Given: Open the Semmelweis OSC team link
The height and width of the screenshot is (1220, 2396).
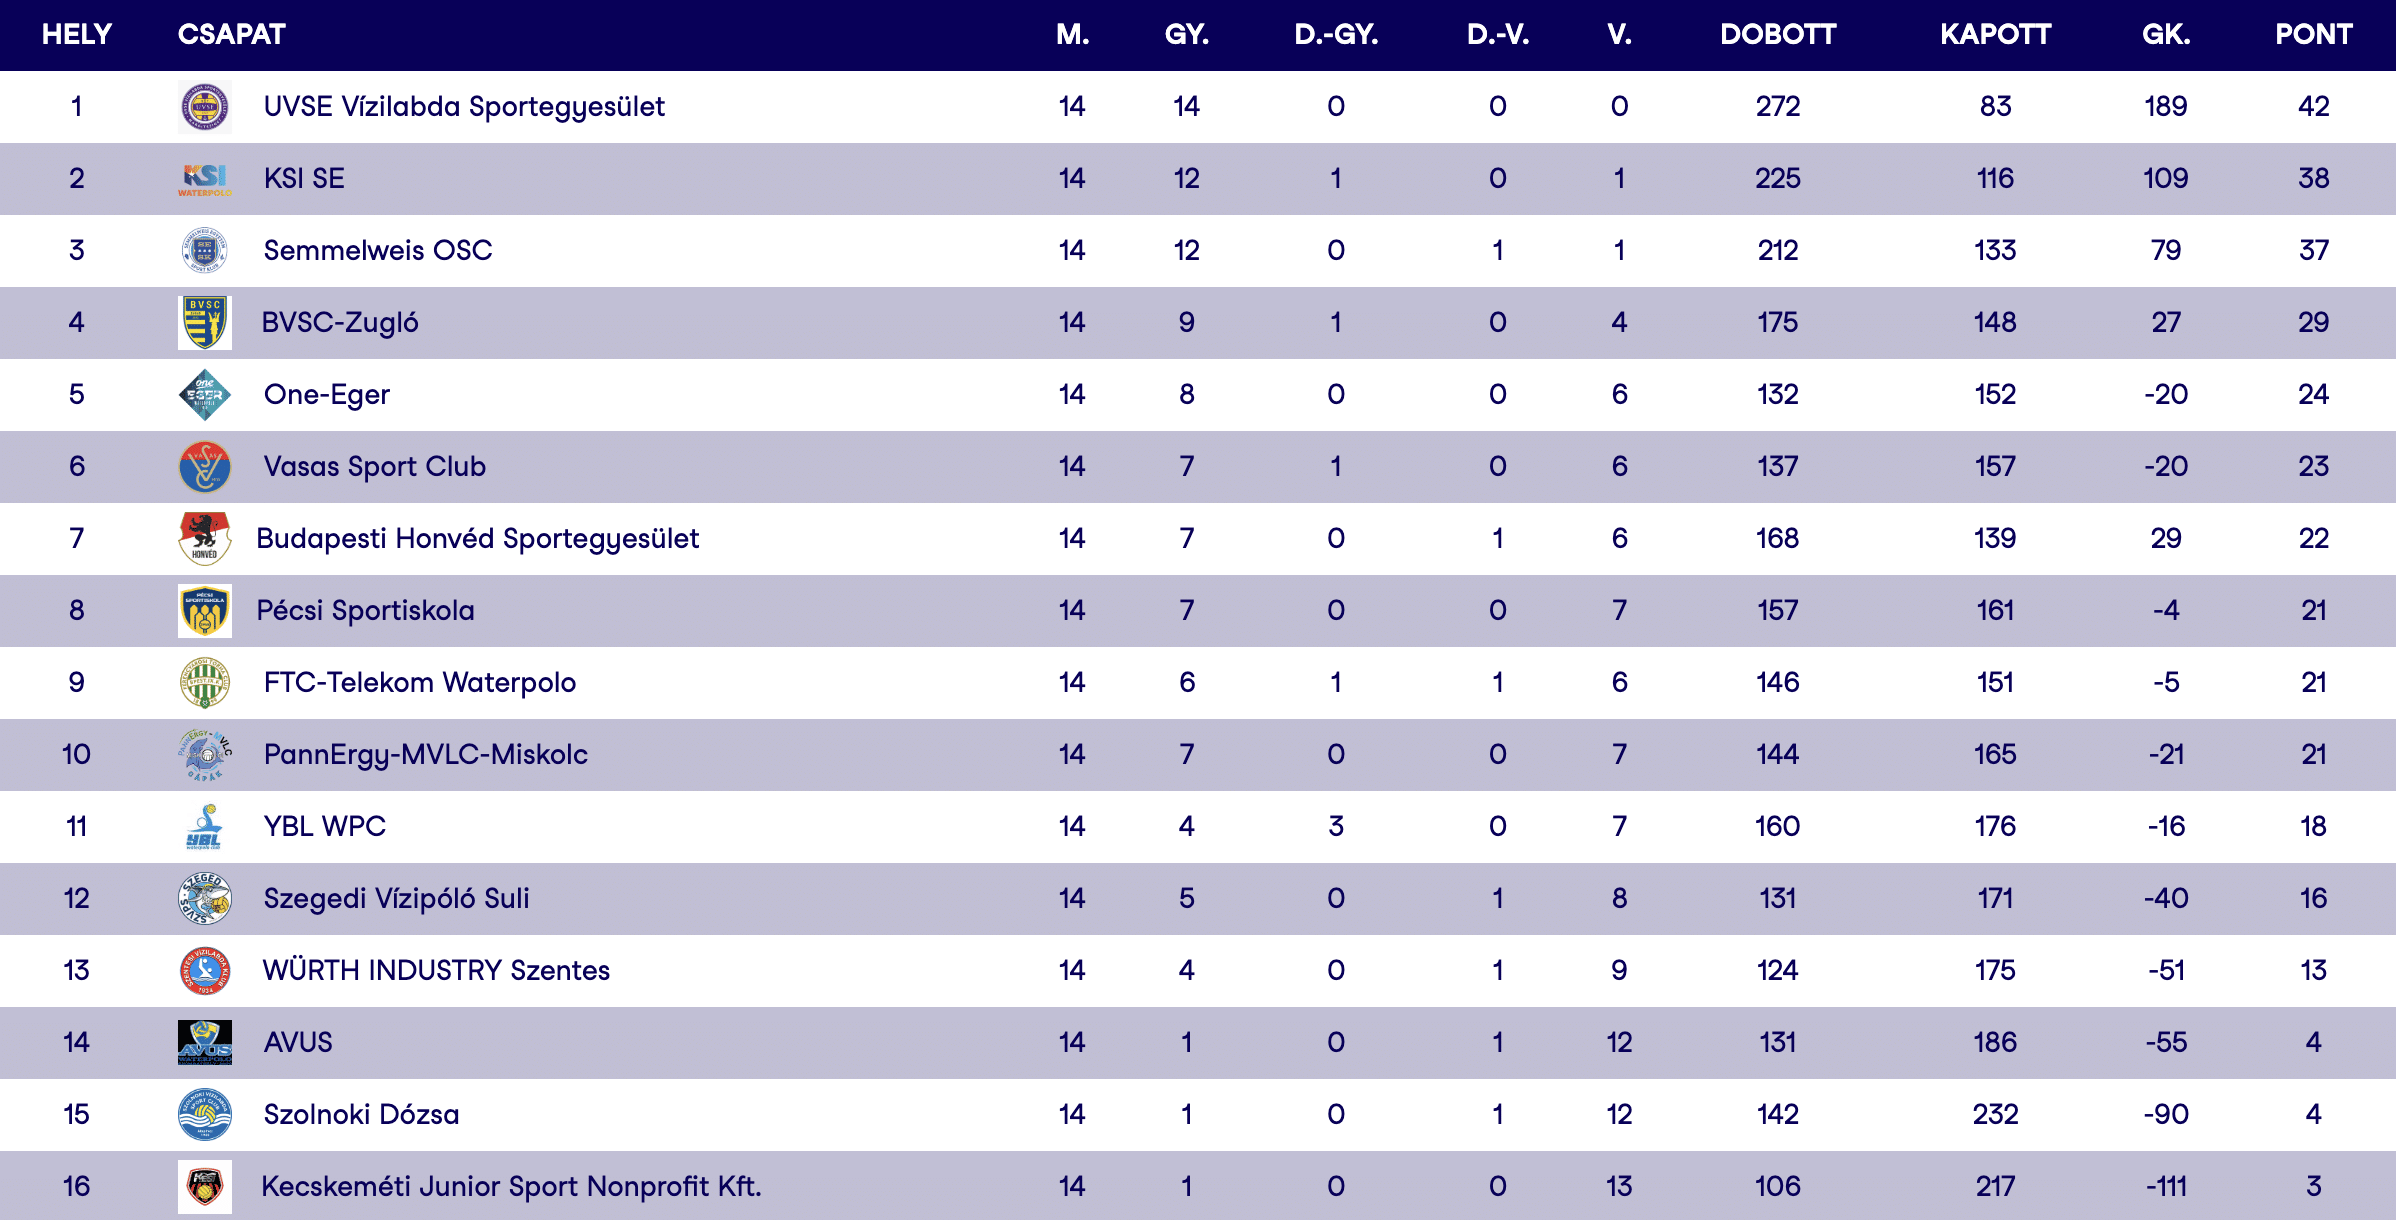Looking at the screenshot, I should click(377, 250).
